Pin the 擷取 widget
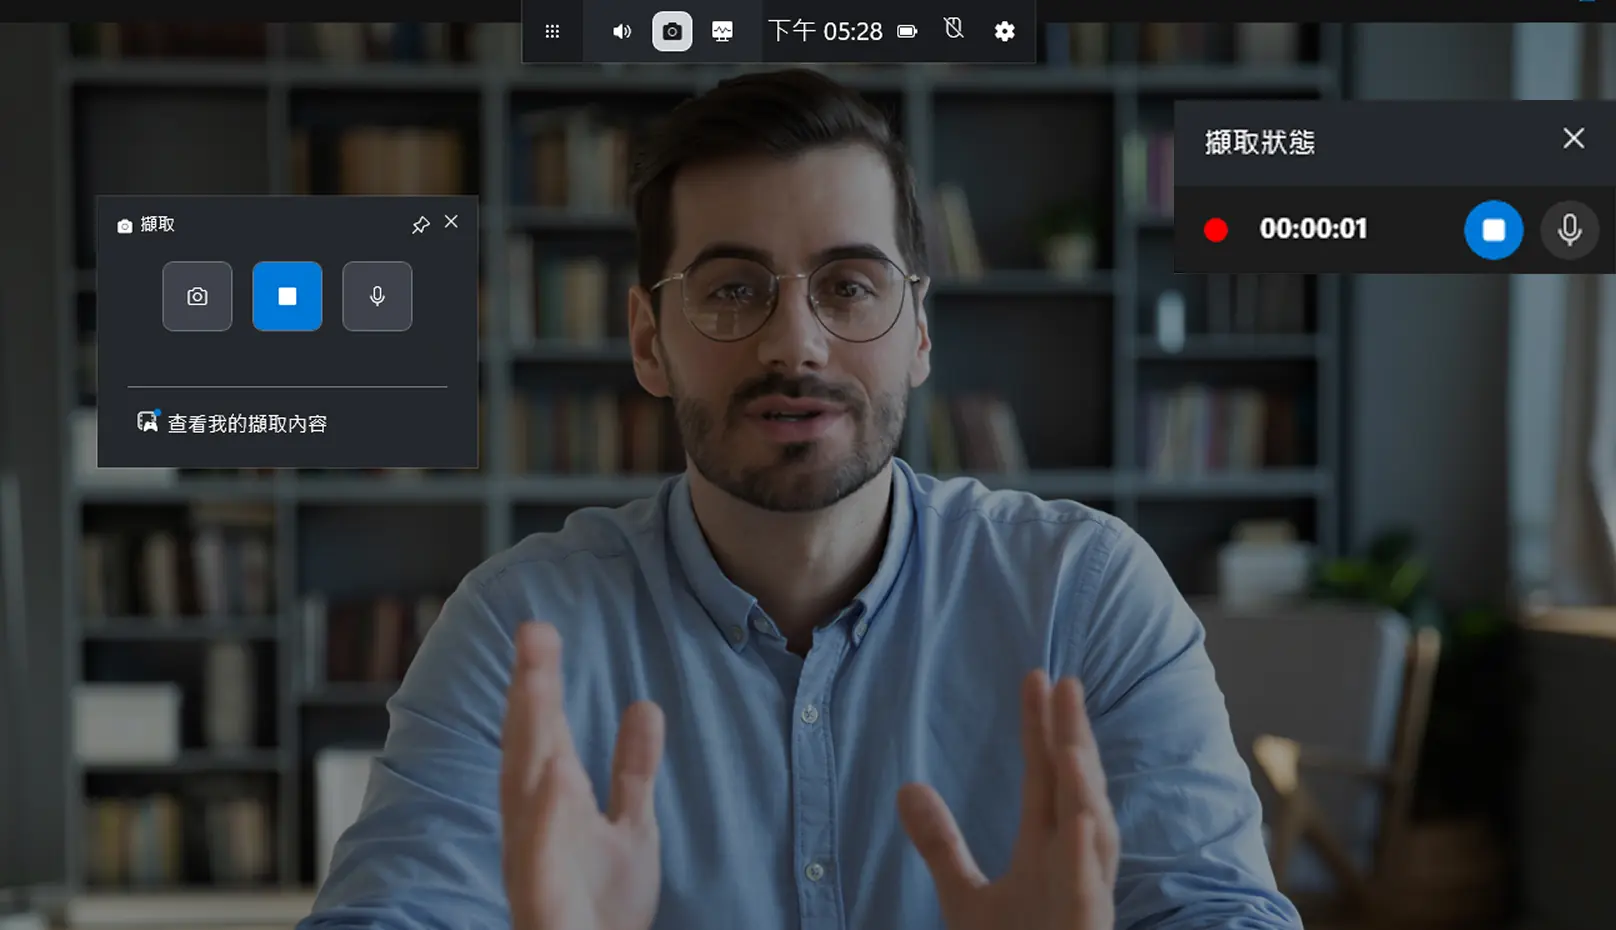 pos(421,225)
